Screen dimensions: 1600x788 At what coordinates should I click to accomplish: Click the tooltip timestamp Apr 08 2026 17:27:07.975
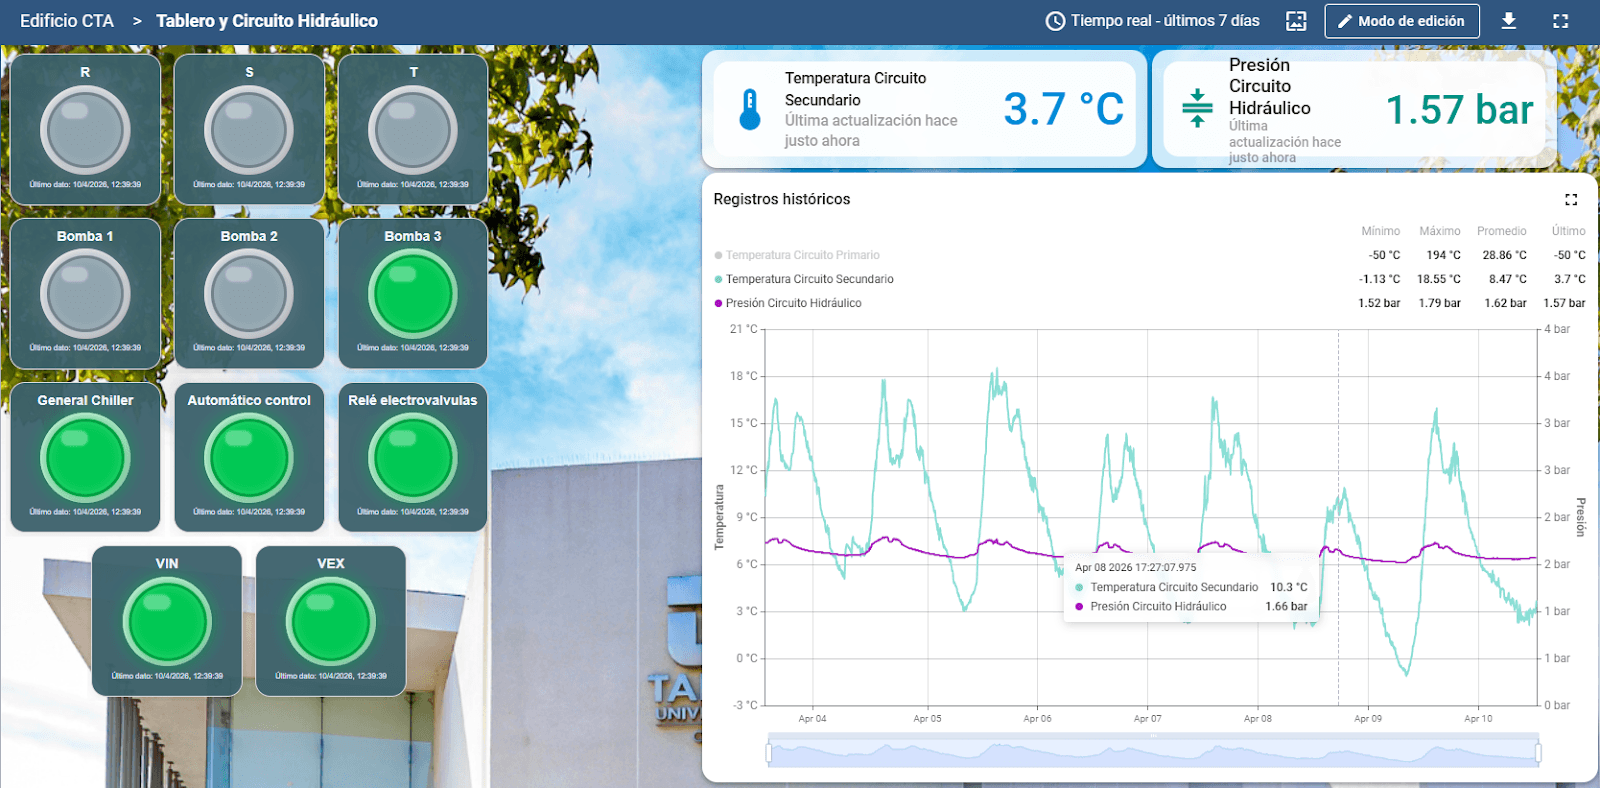click(1136, 567)
